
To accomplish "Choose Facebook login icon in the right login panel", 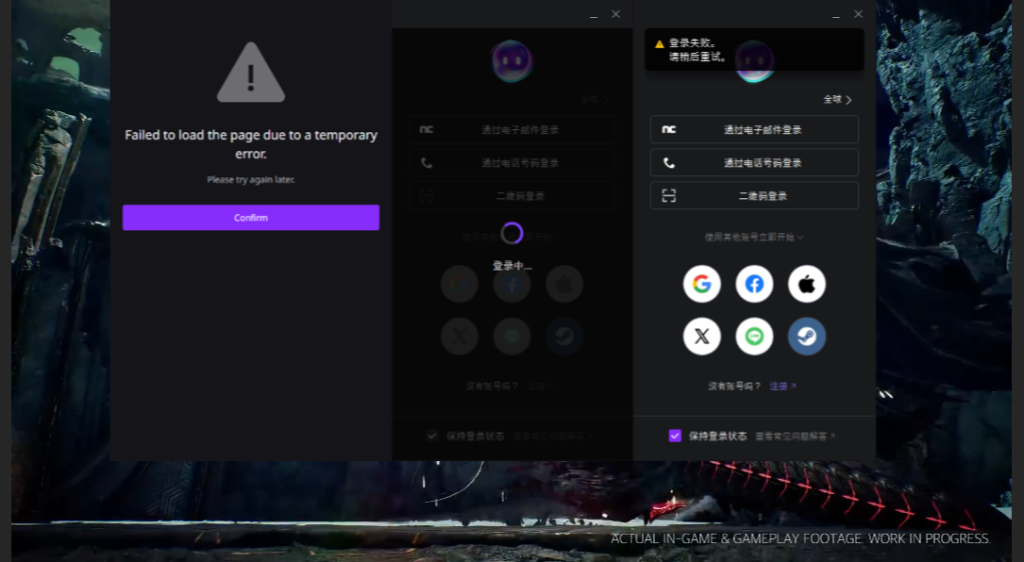I will [x=755, y=284].
